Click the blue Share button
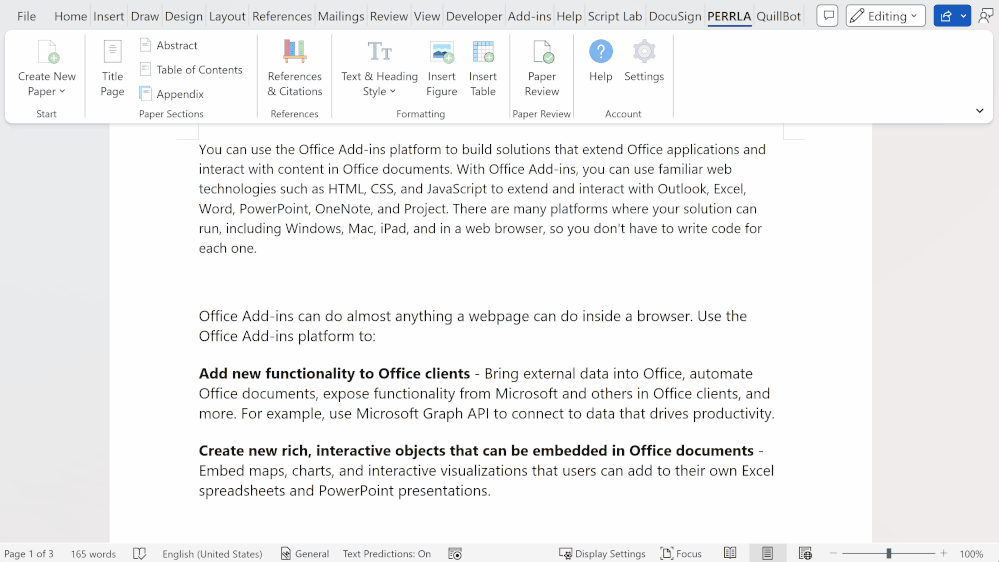 [945, 16]
